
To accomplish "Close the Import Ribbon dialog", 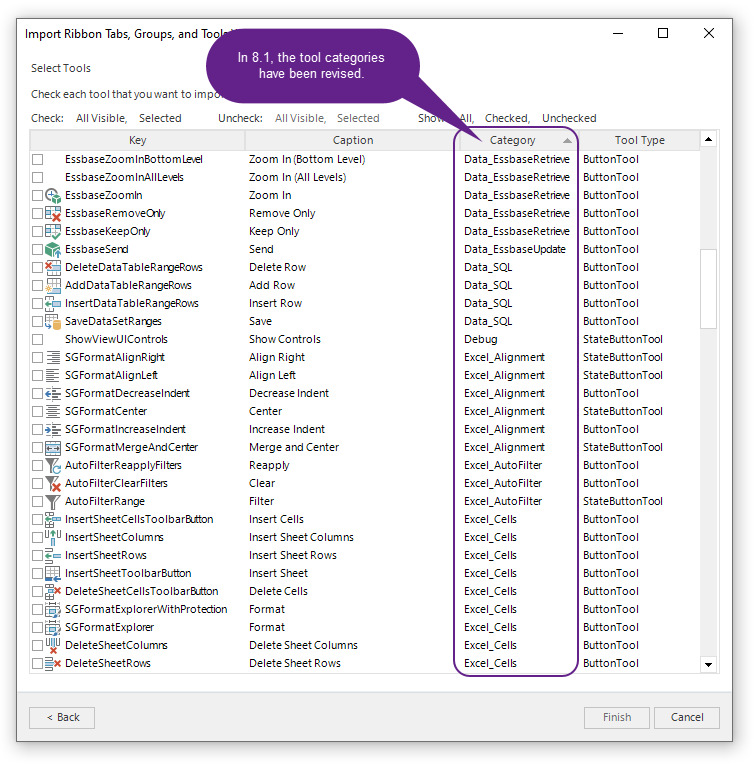I will click(x=709, y=33).
